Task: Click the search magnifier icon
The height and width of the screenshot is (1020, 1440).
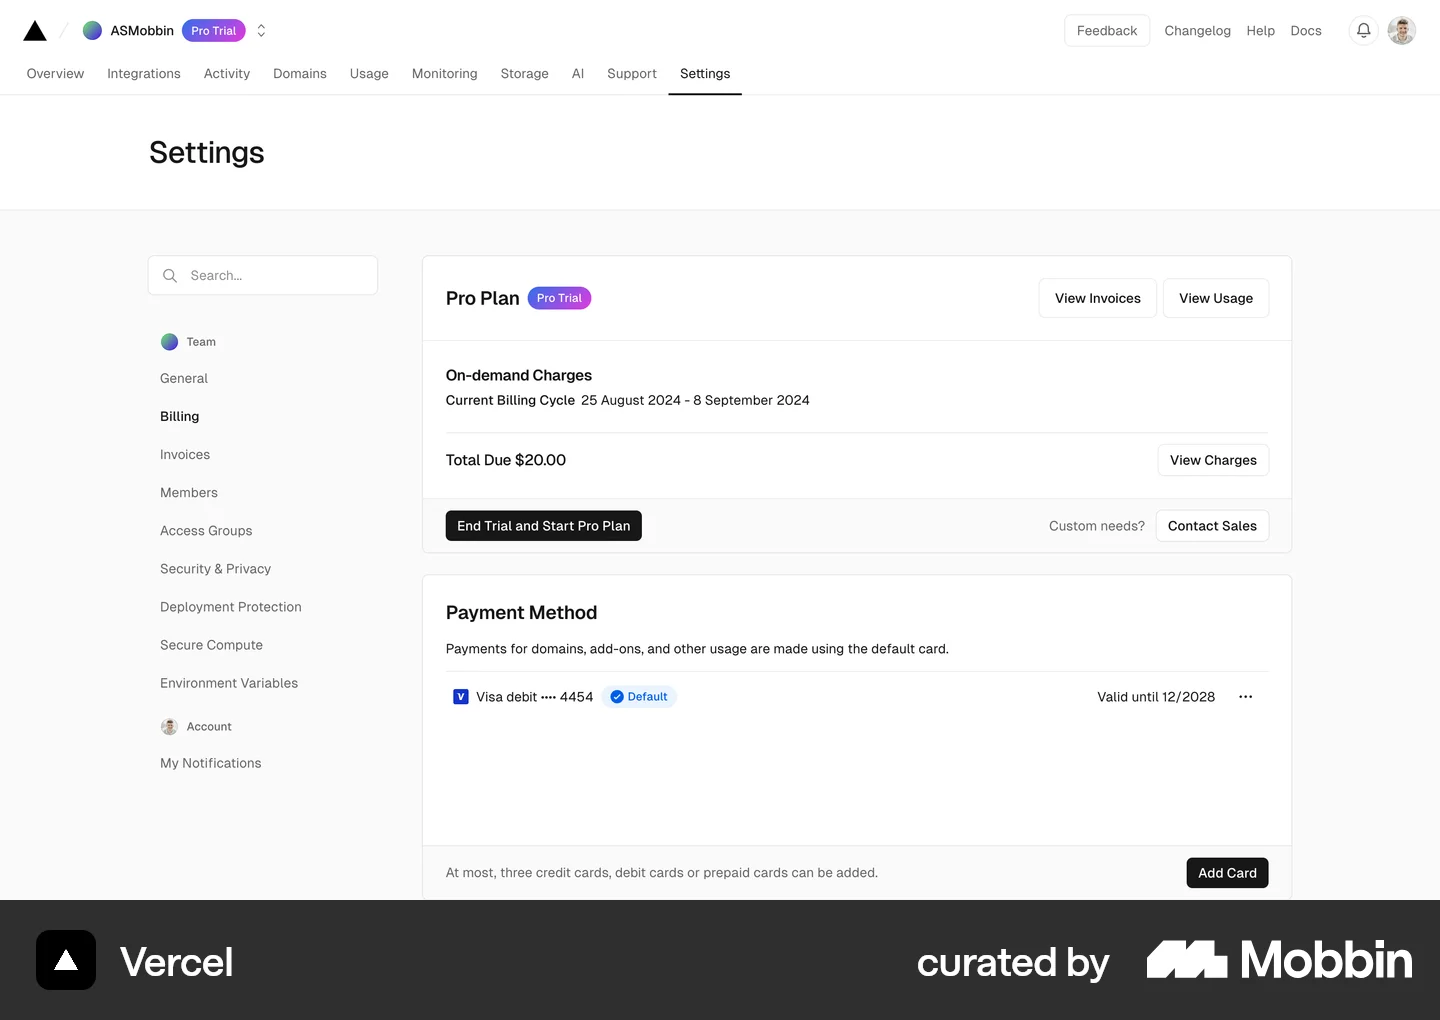Action: click(170, 276)
